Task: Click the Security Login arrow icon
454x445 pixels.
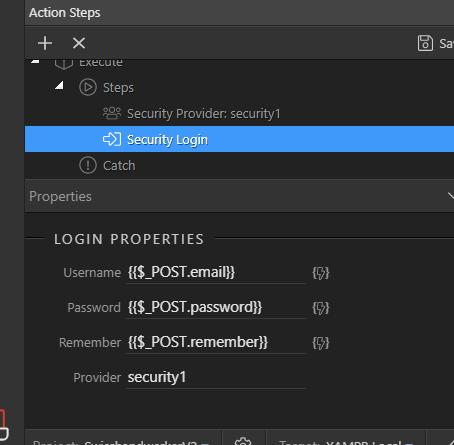Action: click(112, 139)
